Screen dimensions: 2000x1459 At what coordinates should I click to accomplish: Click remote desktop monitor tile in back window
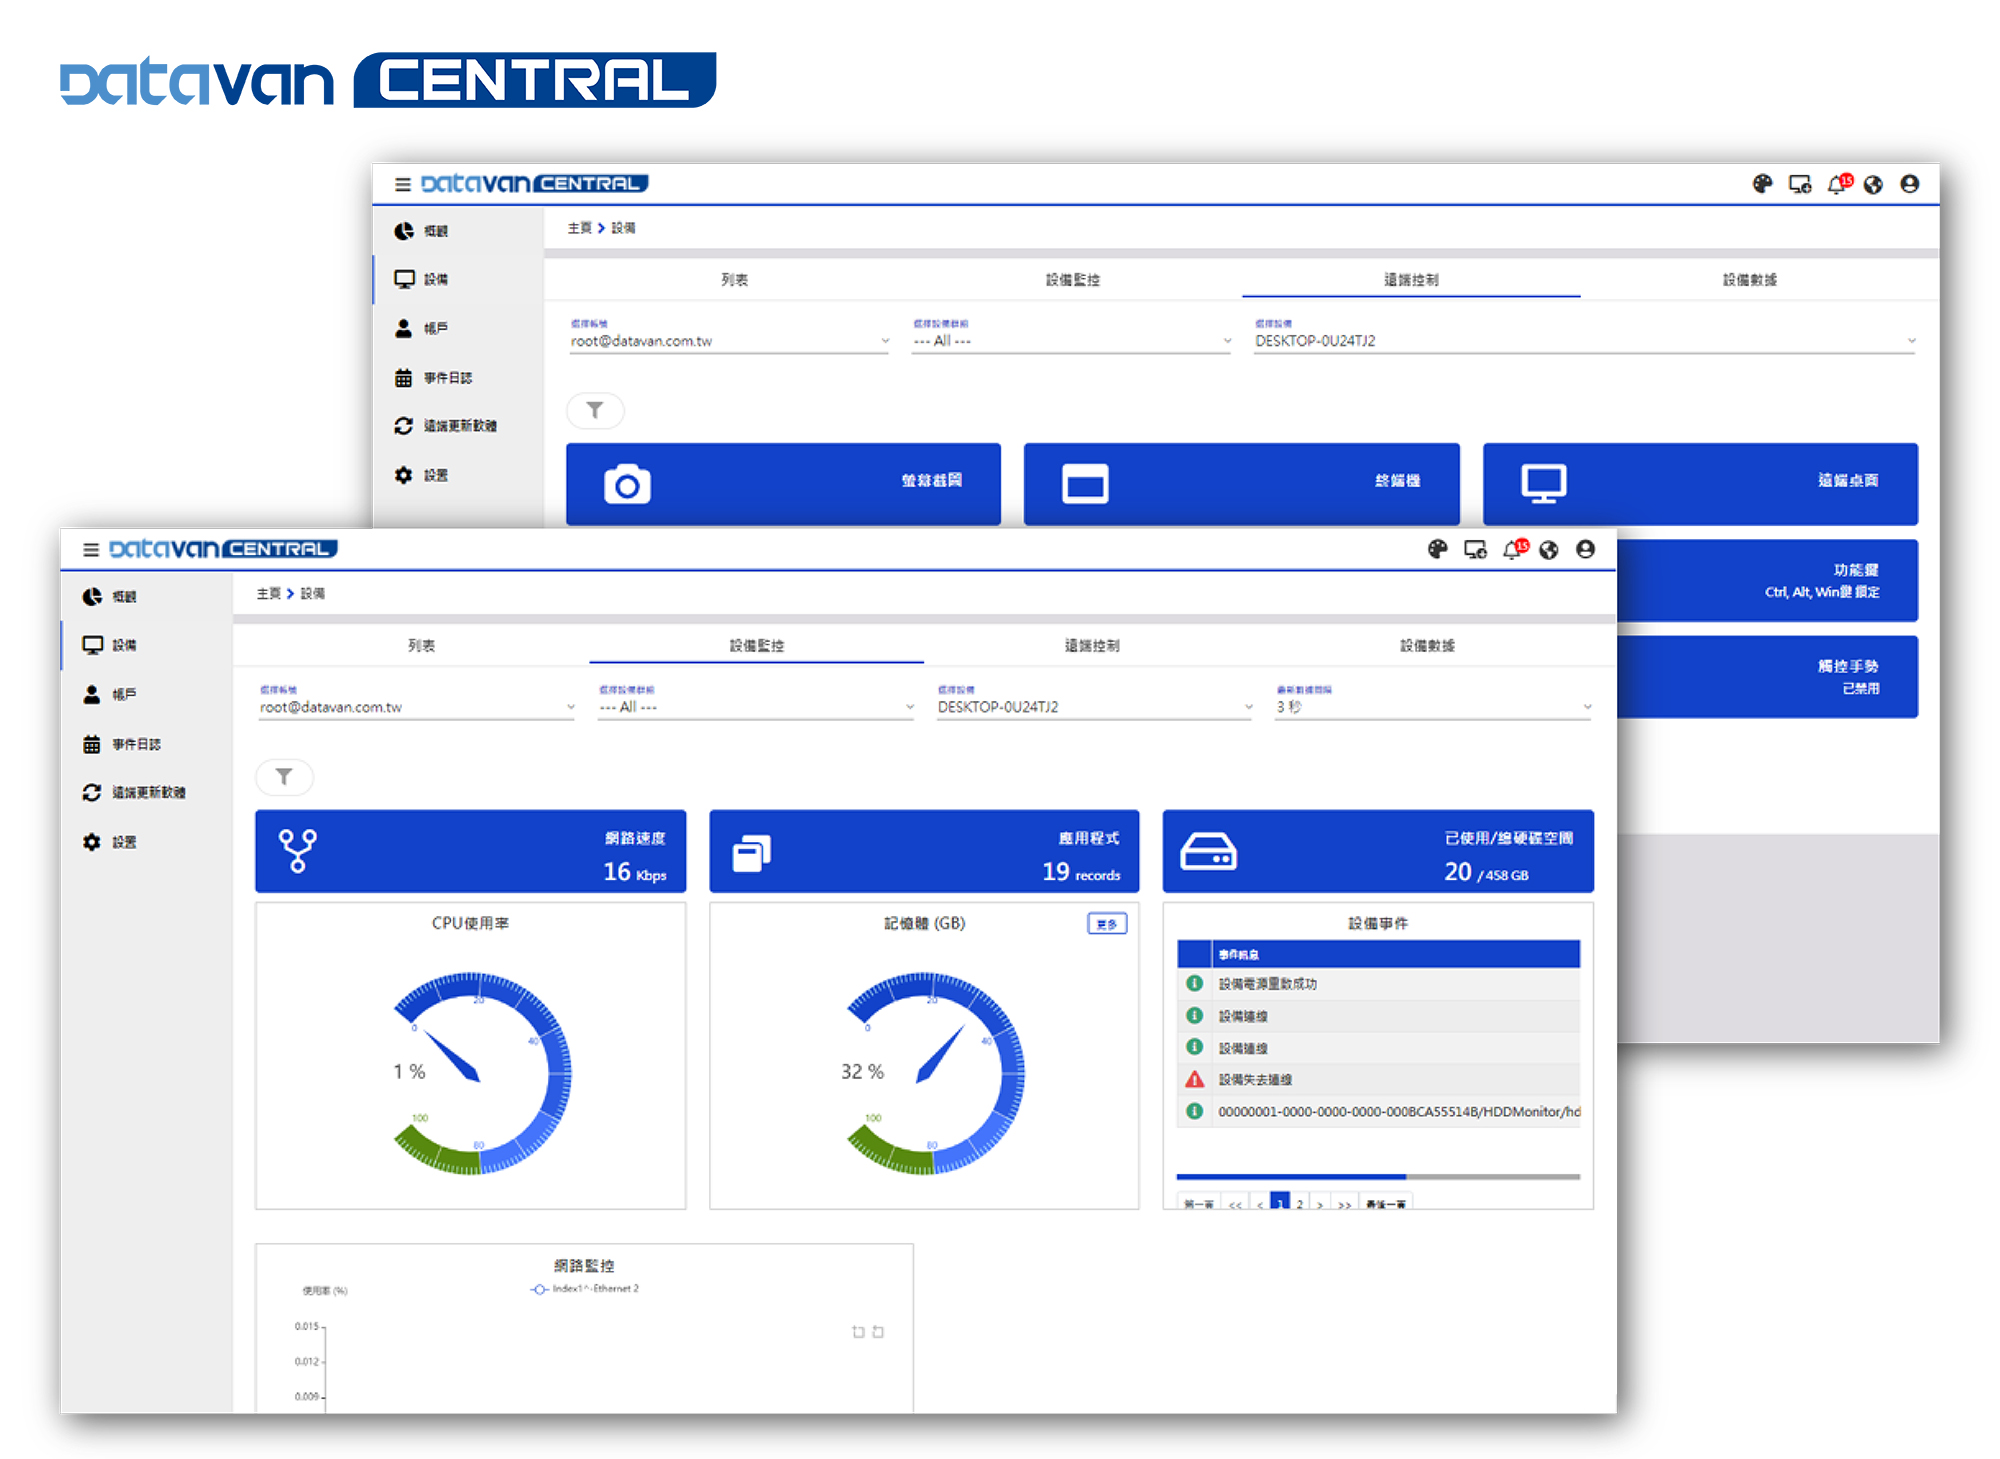pos(1700,483)
